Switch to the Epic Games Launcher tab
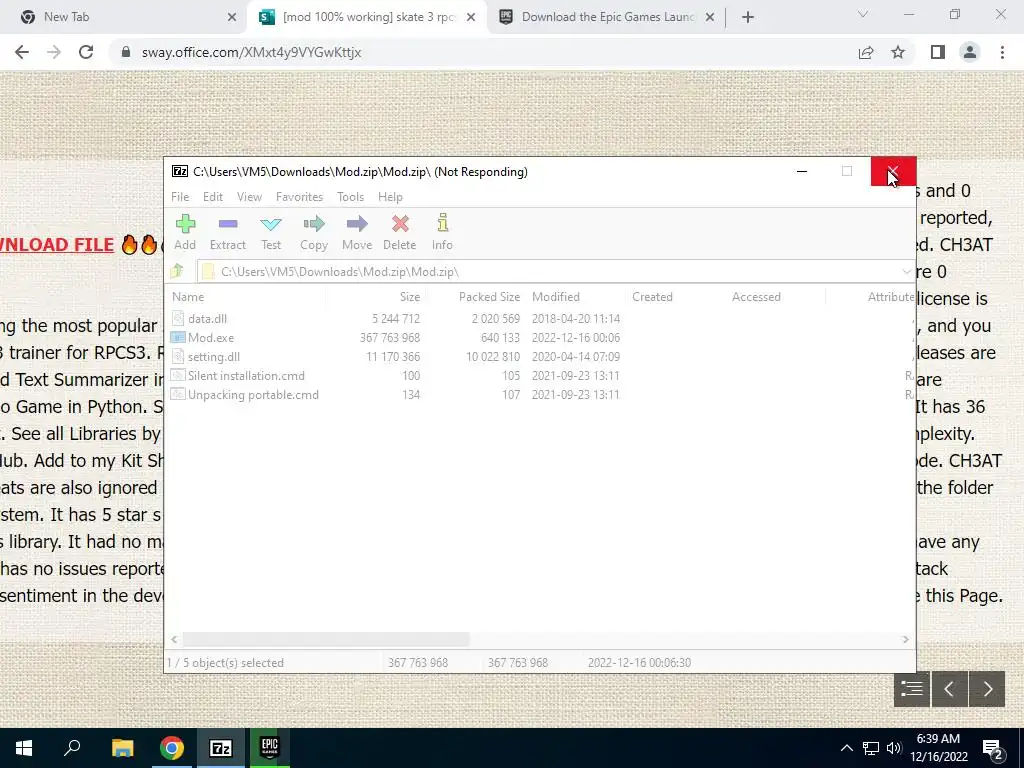 tap(605, 17)
